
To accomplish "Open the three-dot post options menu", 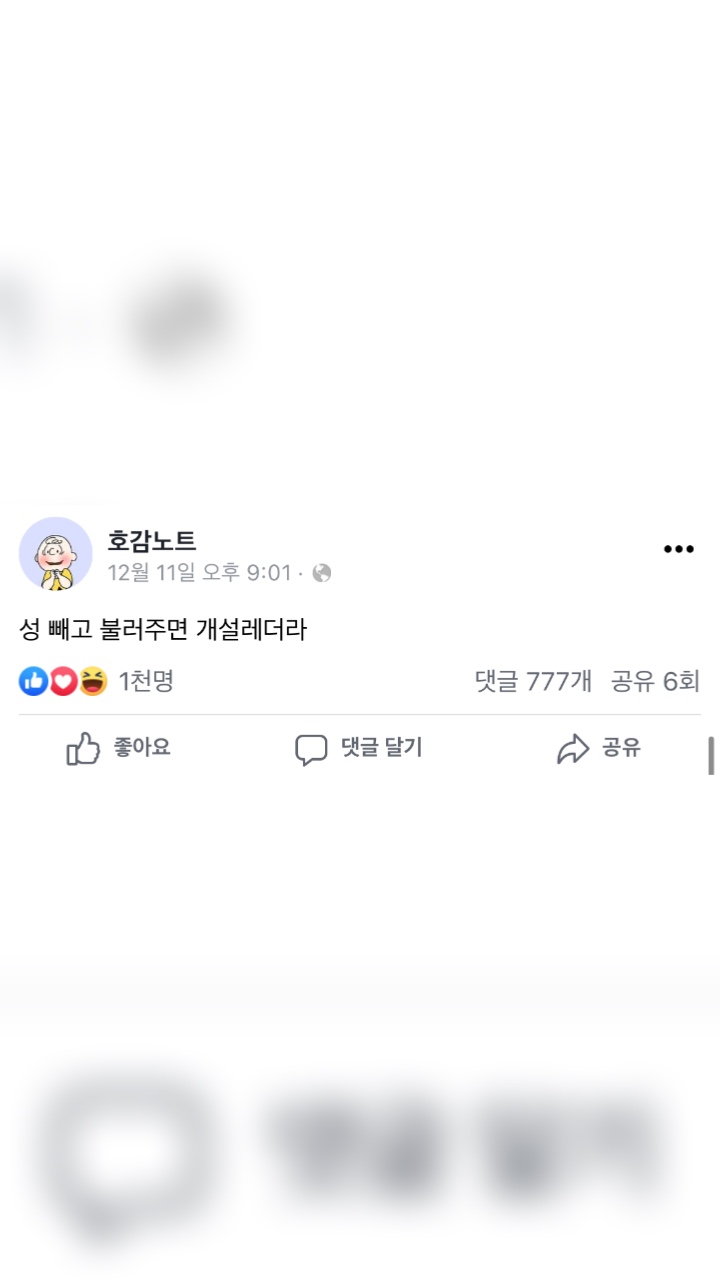I will (x=679, y=549).
